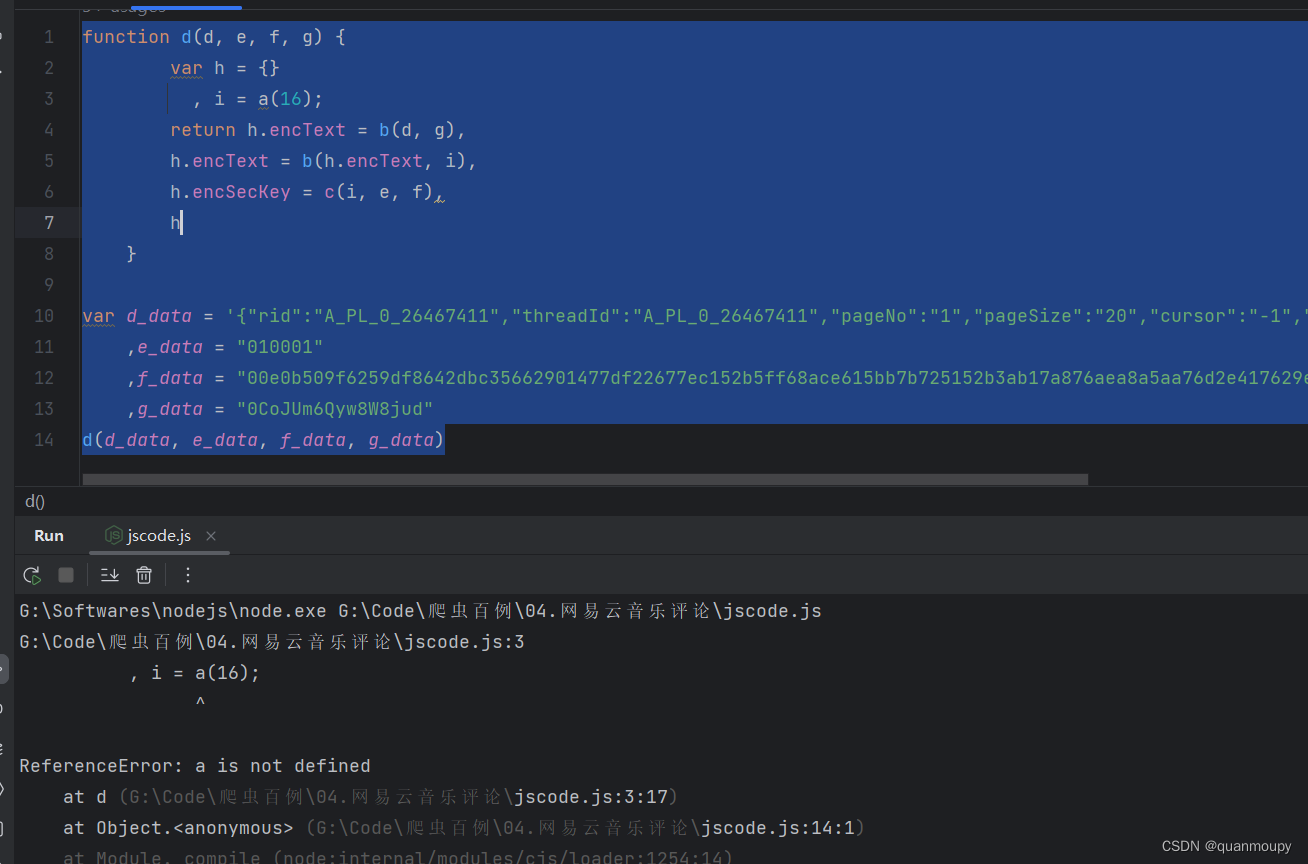The height and width of the screenshot is (864, 1308).
Task: Click line number 14 in gutter
Action: pos(44,440)
